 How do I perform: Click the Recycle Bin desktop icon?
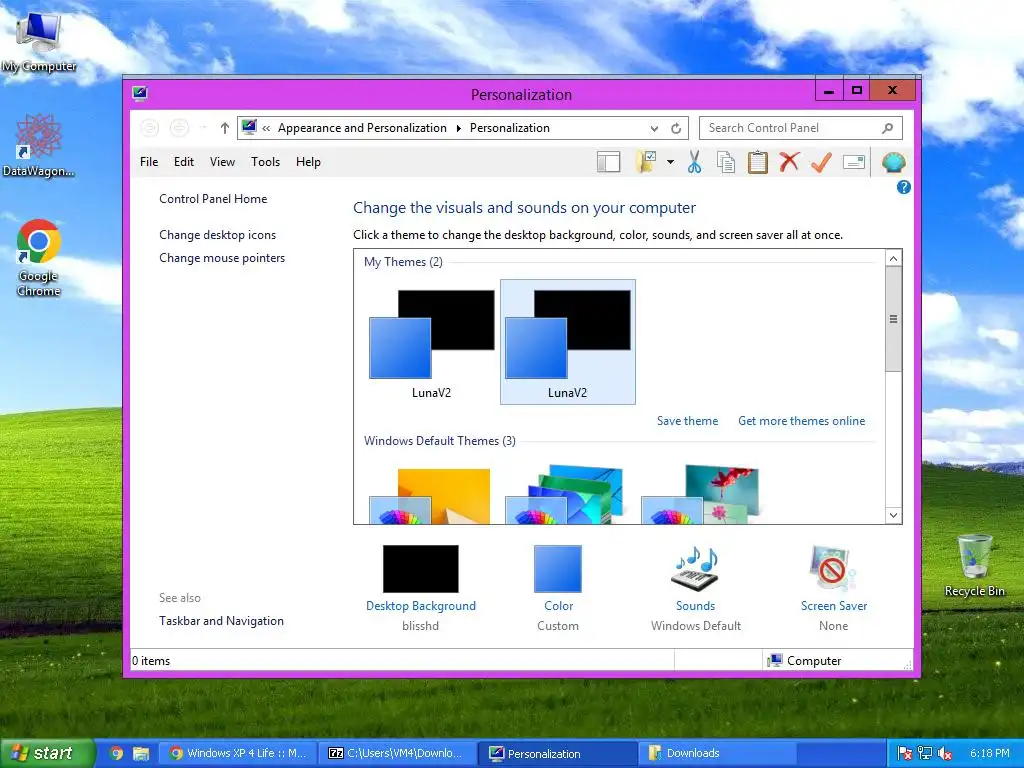point(974,566)
